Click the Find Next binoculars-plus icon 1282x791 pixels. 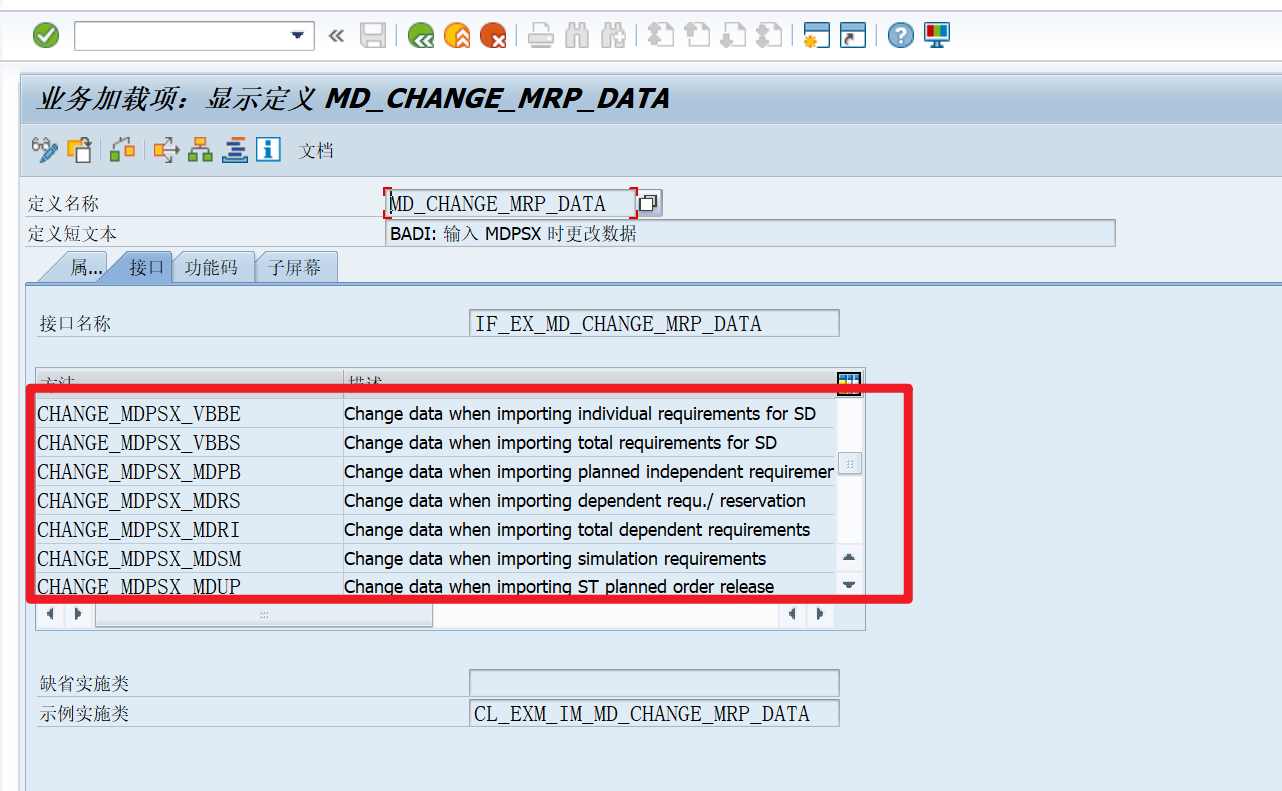[x=613, y=36]
